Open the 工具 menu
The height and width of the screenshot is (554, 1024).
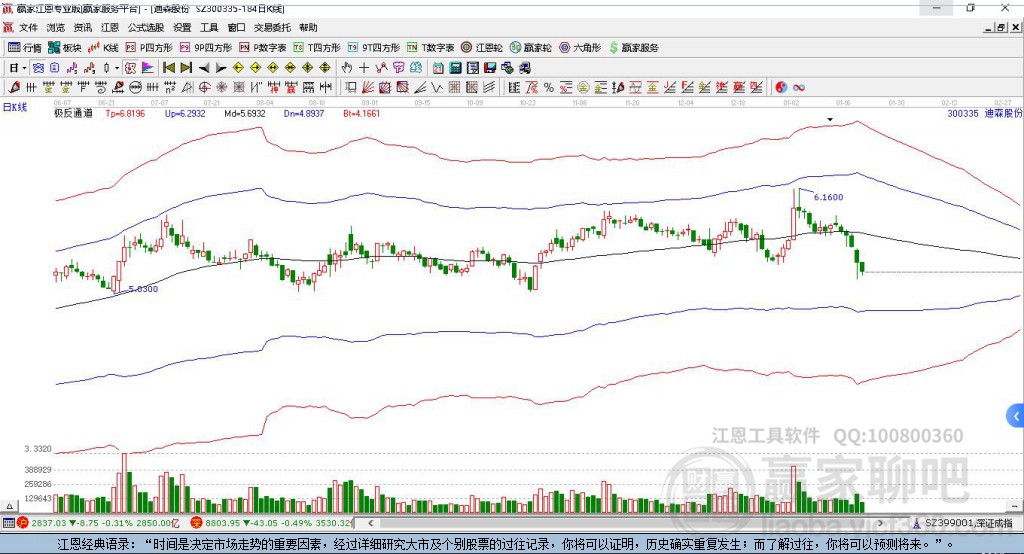pos(209,27)
